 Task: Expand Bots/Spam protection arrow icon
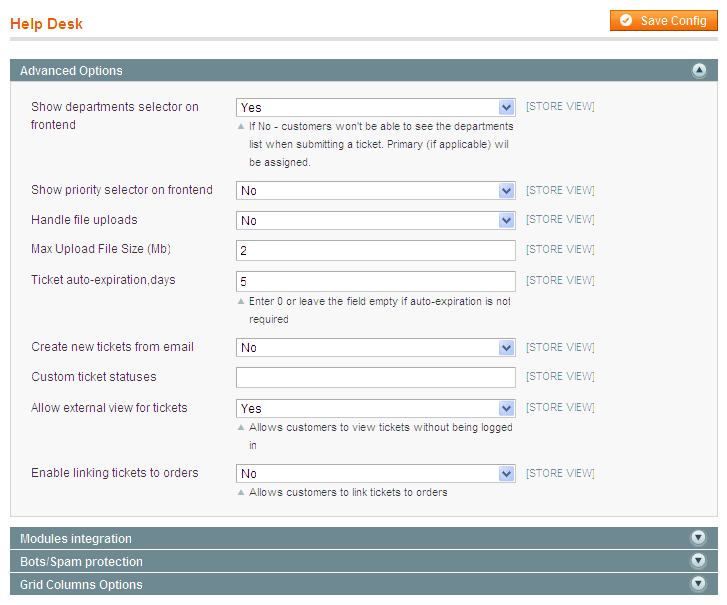click(x=698, y=560)
